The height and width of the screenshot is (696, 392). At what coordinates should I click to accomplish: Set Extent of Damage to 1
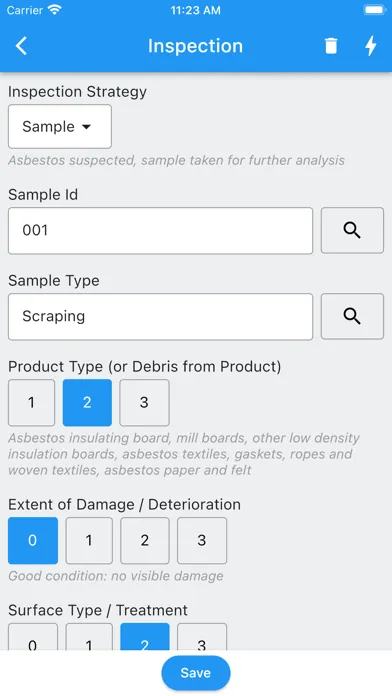tap(89, 541)
